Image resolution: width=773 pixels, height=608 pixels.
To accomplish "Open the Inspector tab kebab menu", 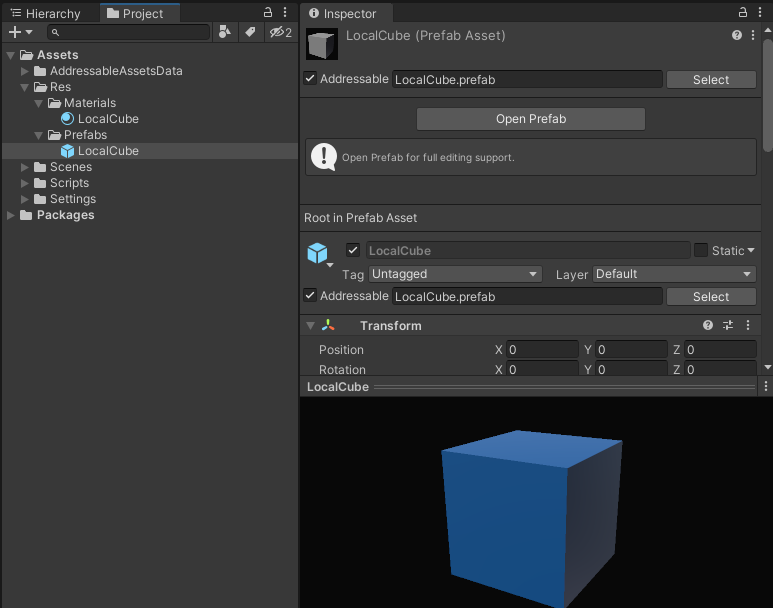I will [x=760, y=12].
